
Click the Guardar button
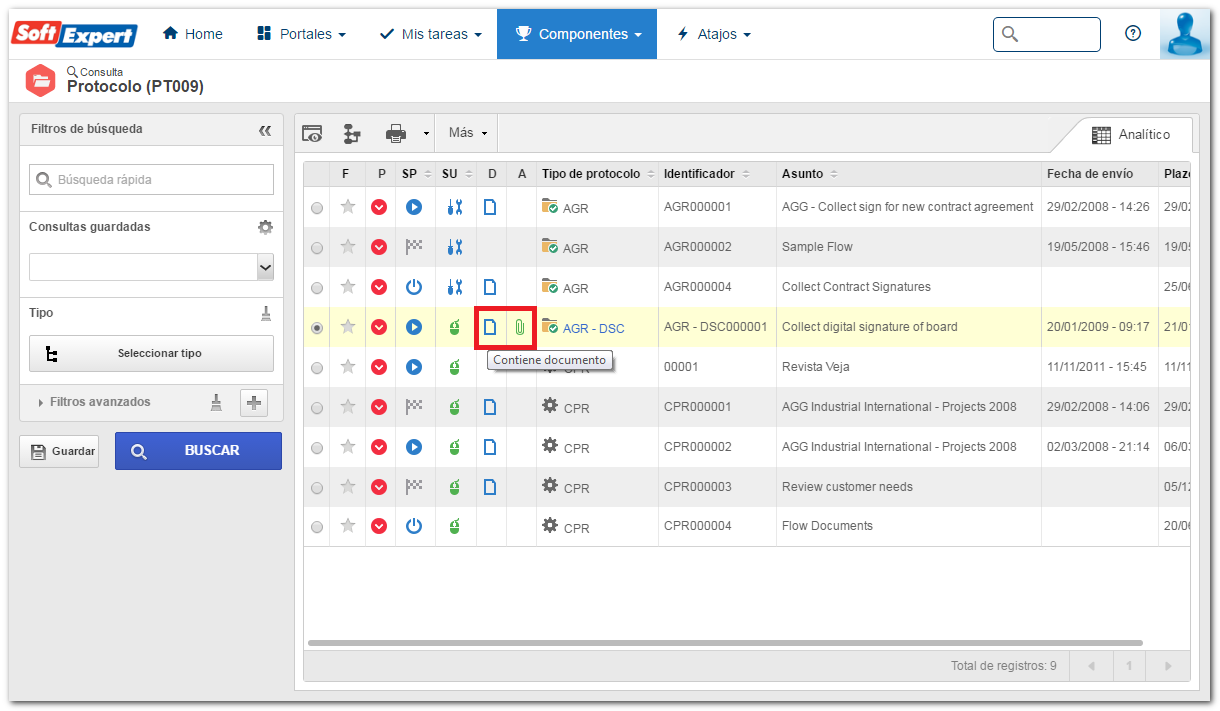click(59, 451)
